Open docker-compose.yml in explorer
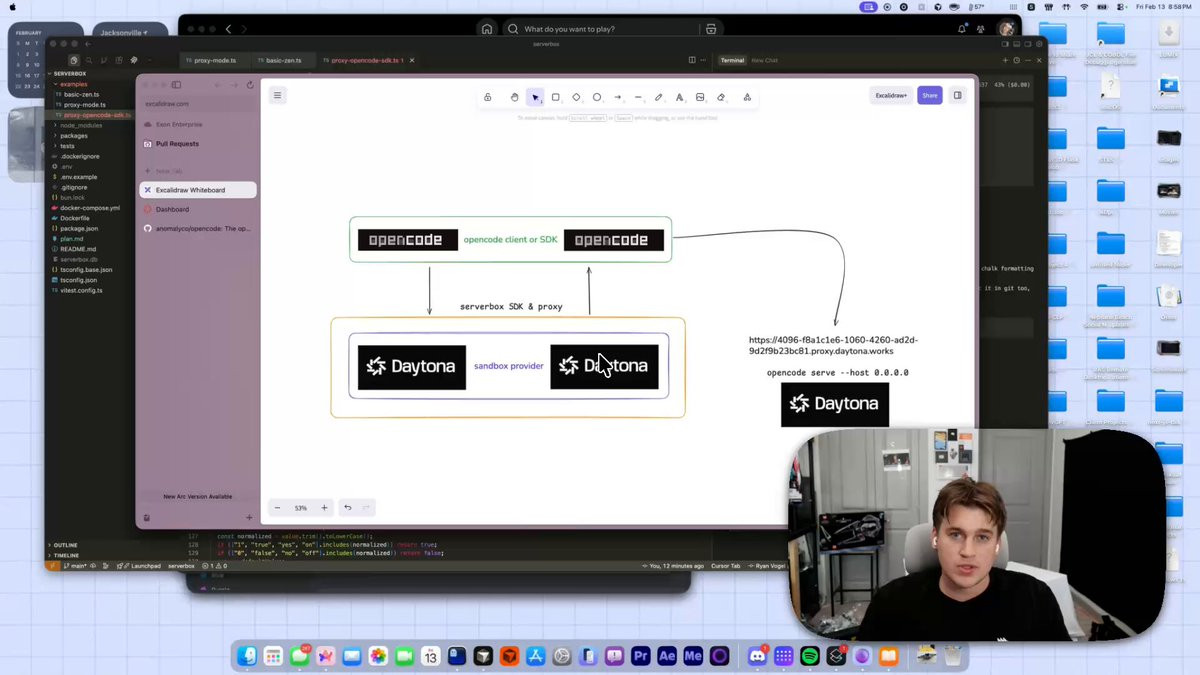1200x675 pixels. coord(89,208)
